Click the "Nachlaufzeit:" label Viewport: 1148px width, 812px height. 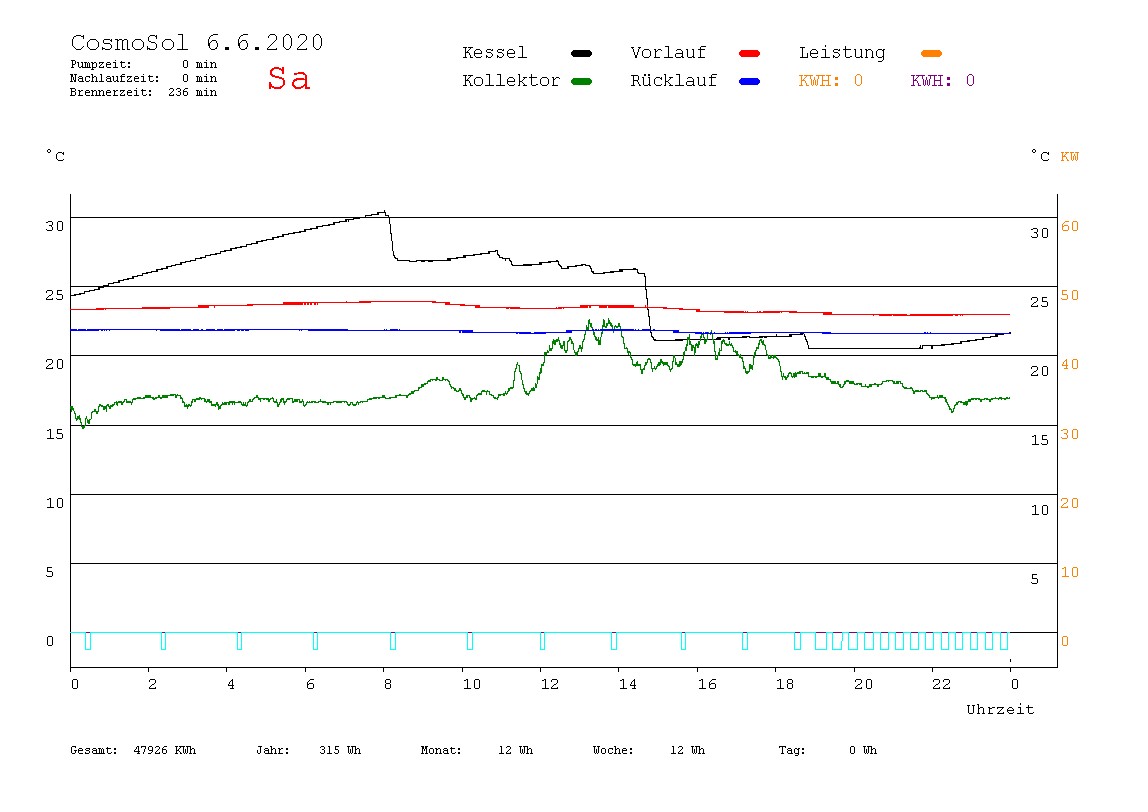[x=114, y=78]
